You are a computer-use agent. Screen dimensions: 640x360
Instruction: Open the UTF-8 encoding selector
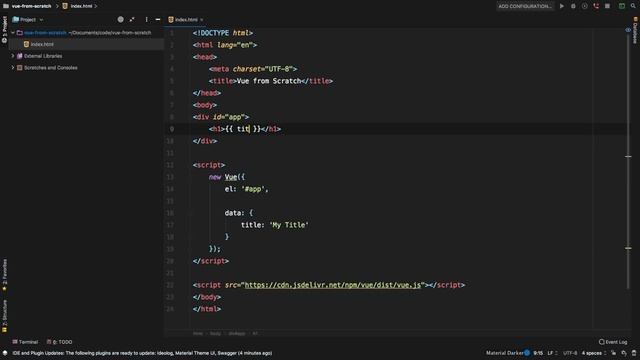pyautogui.click(x=570, y=353)
